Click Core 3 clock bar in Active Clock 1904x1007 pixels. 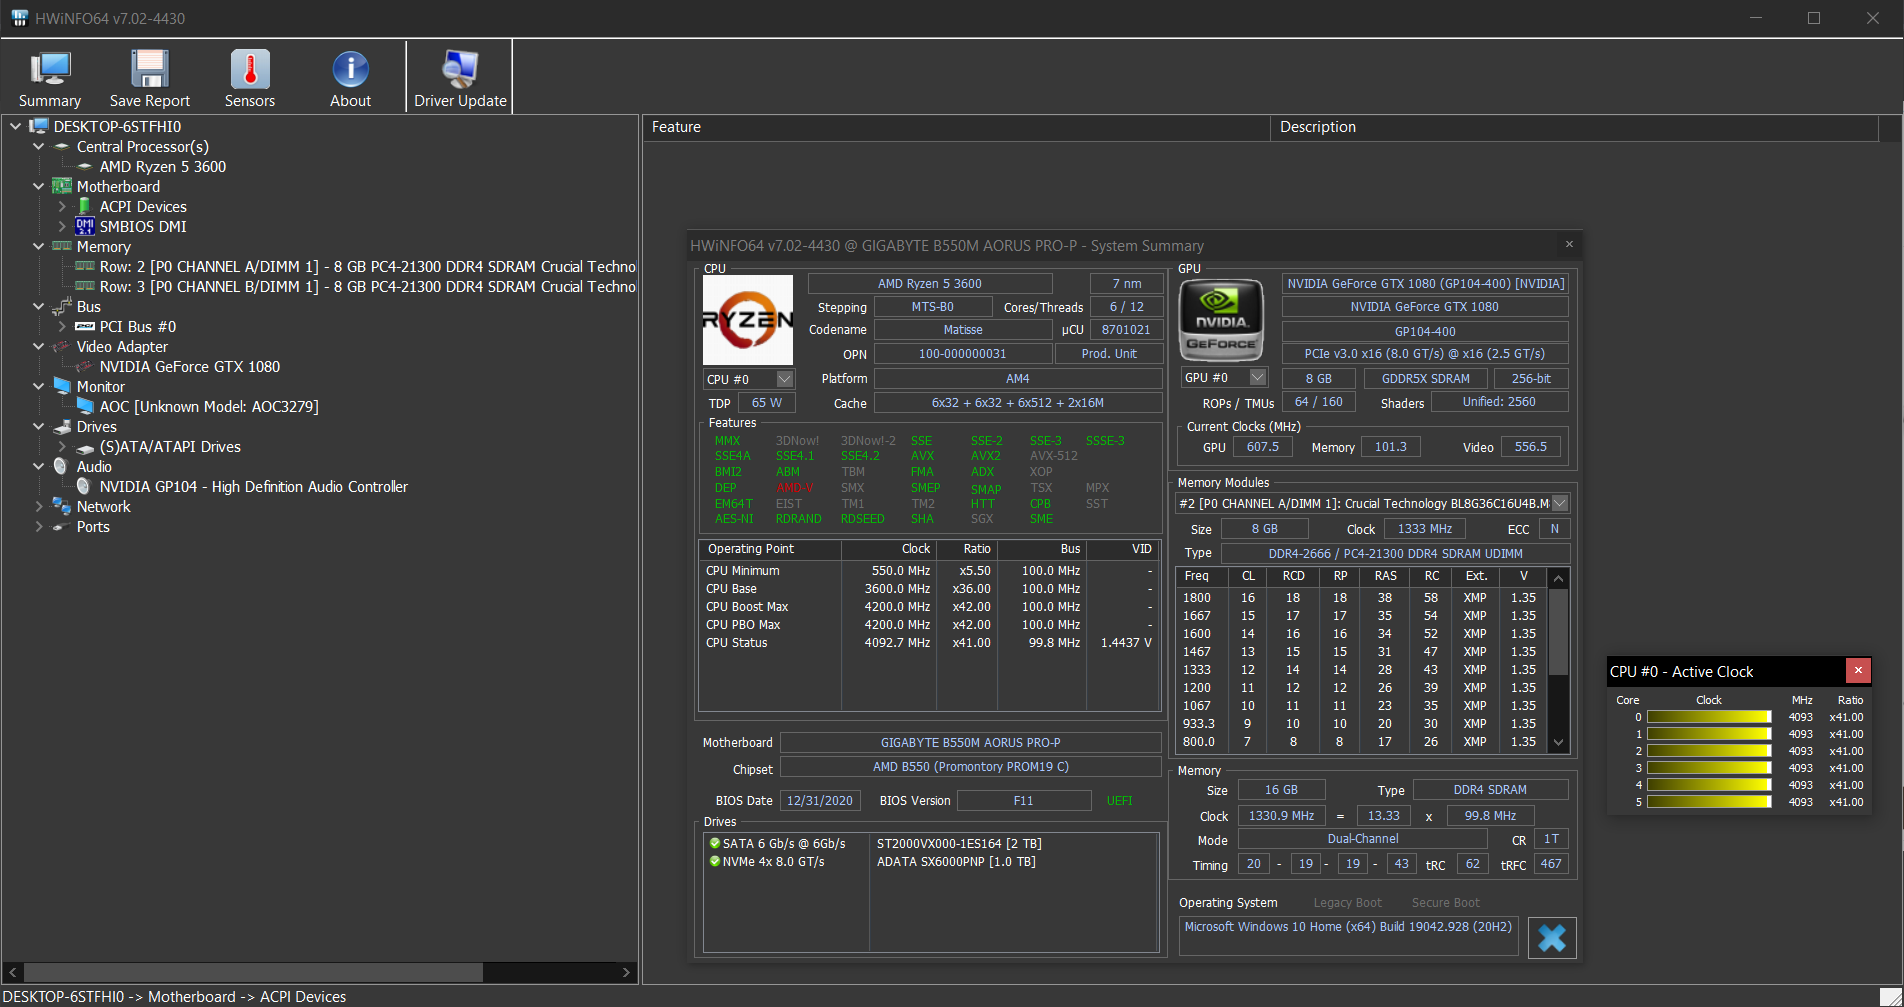point(1709,768)
